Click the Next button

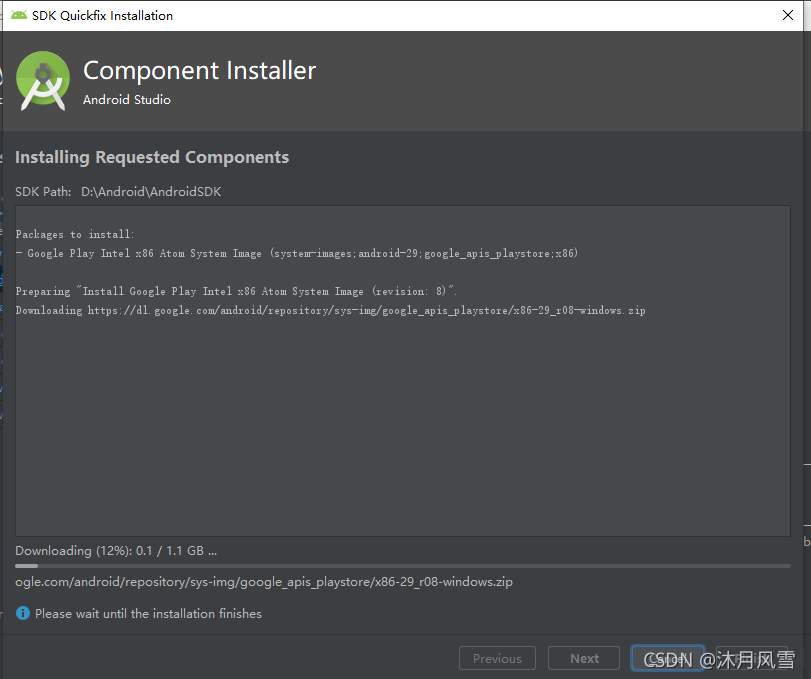pos(584,658)
